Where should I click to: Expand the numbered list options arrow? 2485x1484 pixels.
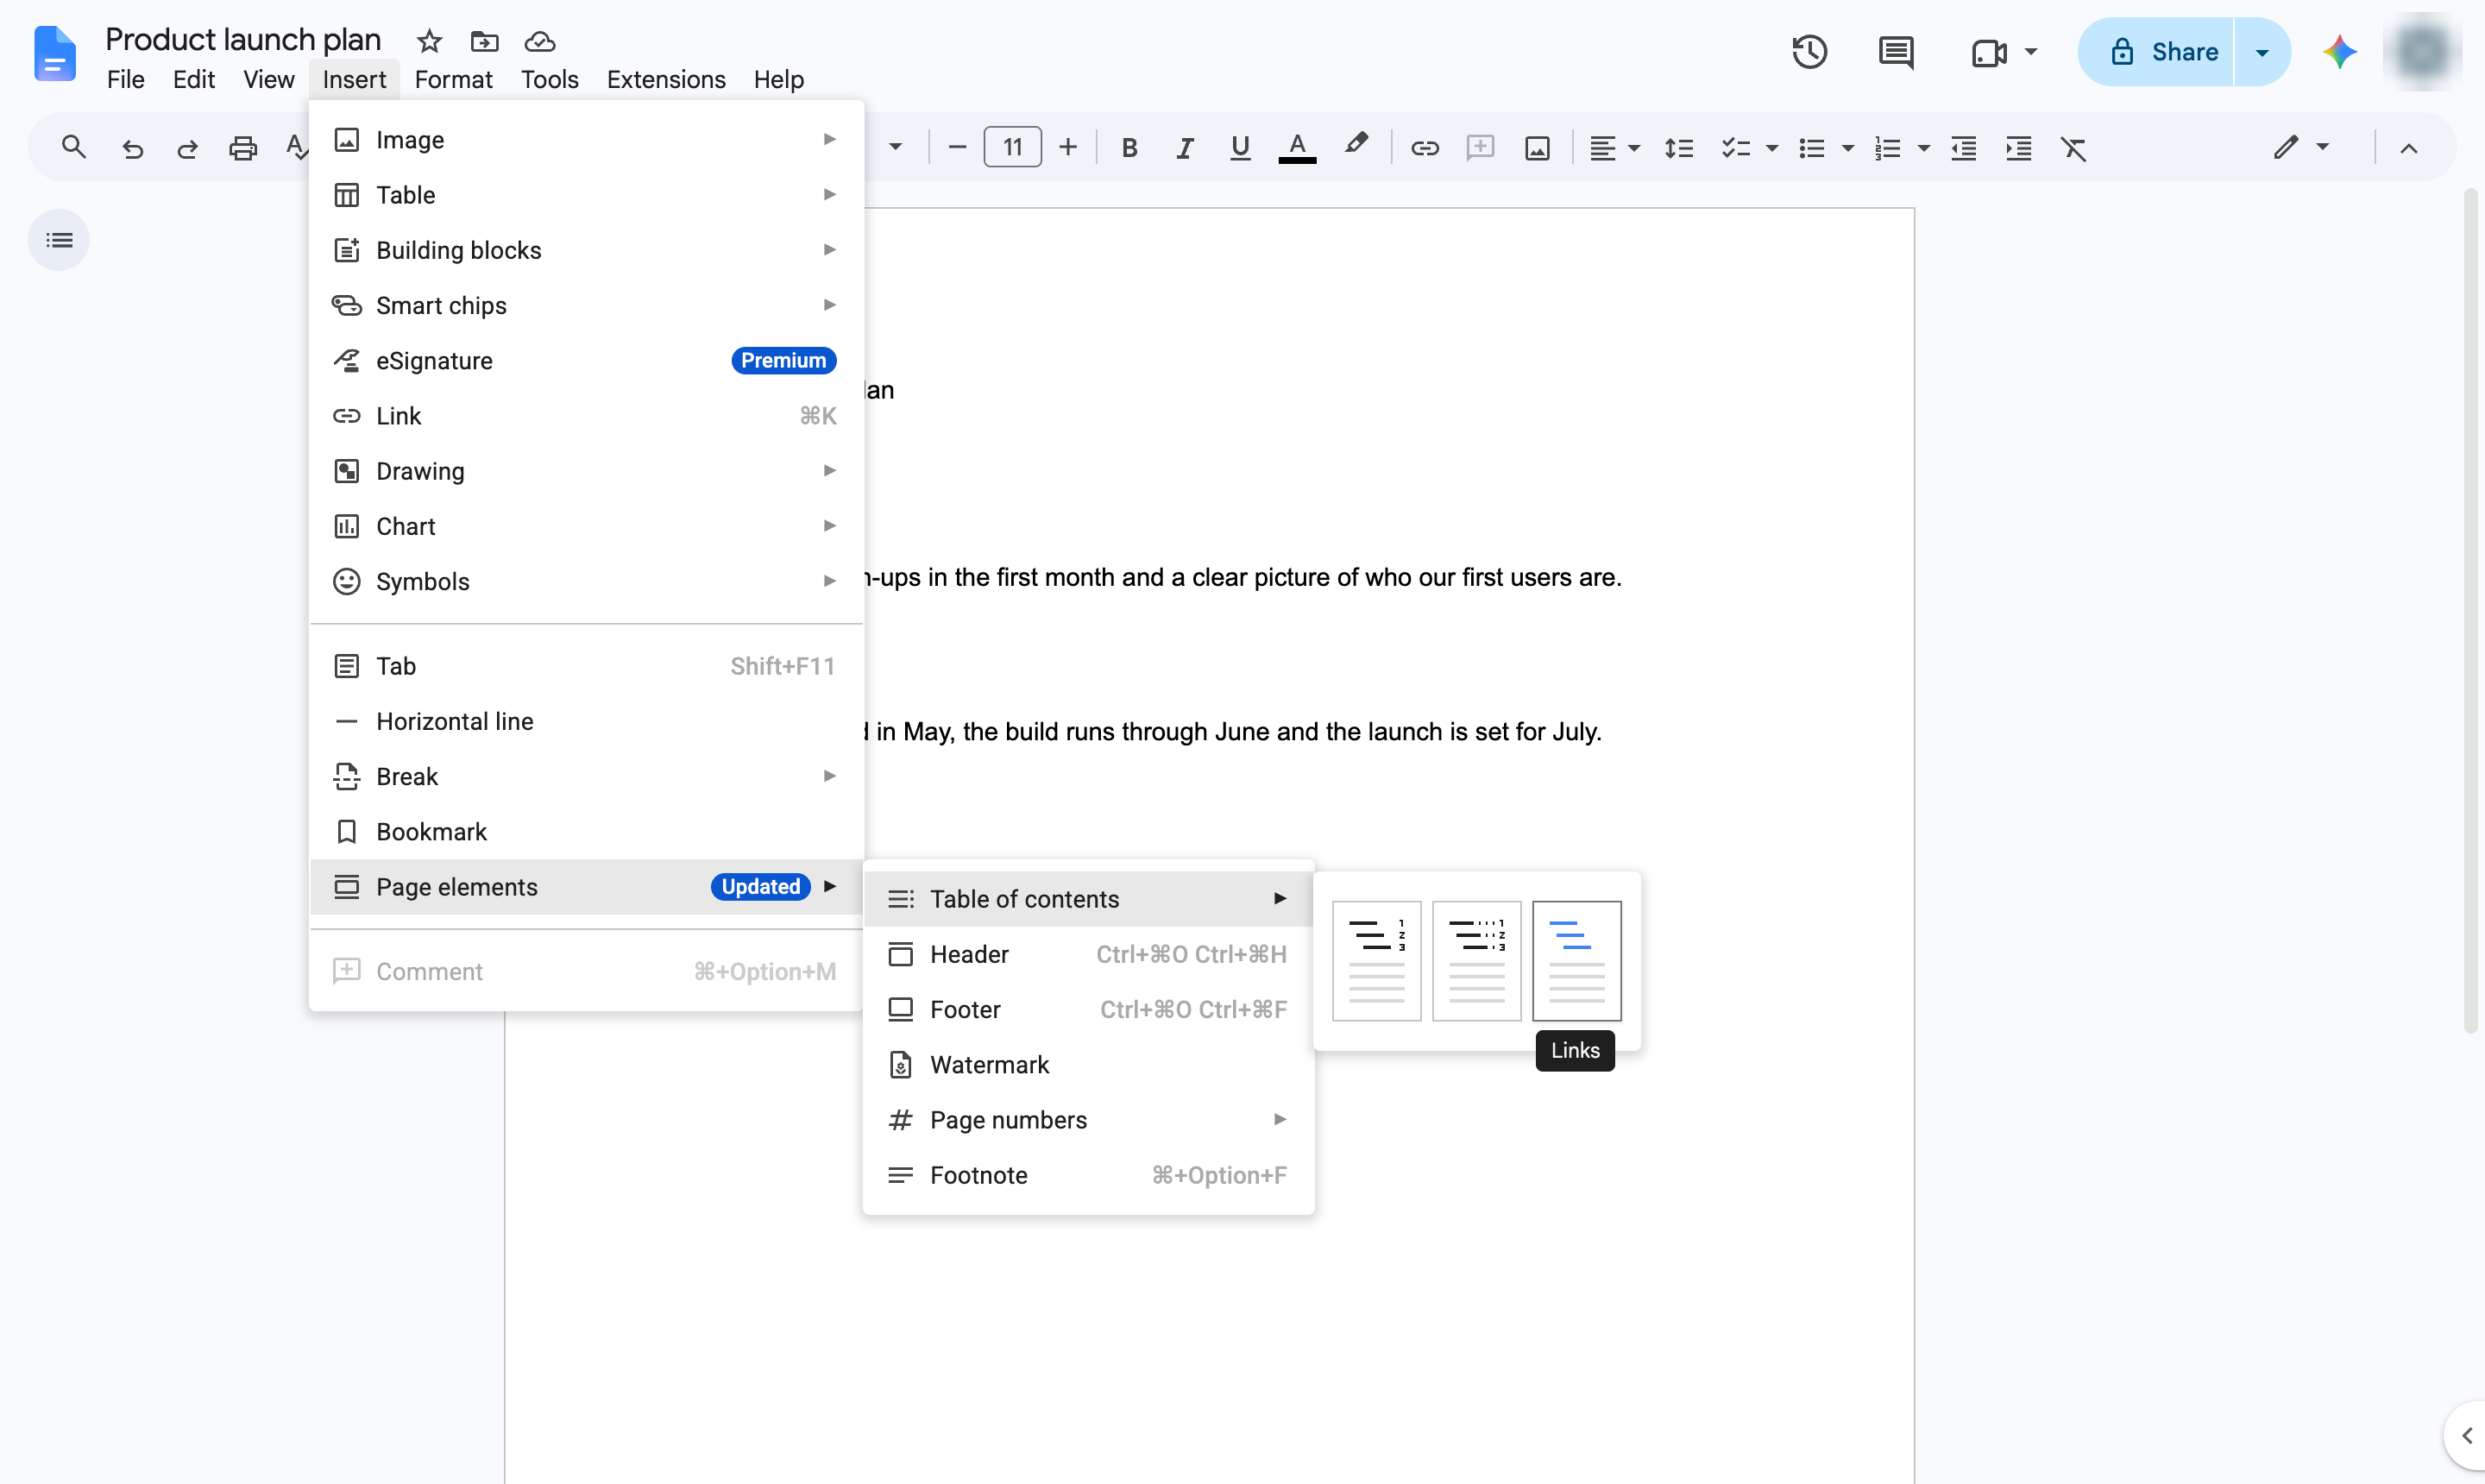click(1923, 149)
